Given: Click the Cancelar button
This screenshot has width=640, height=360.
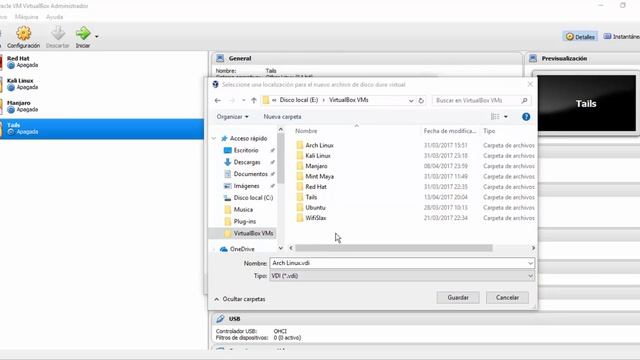Looking at the screenshot, I should [507, 298].
